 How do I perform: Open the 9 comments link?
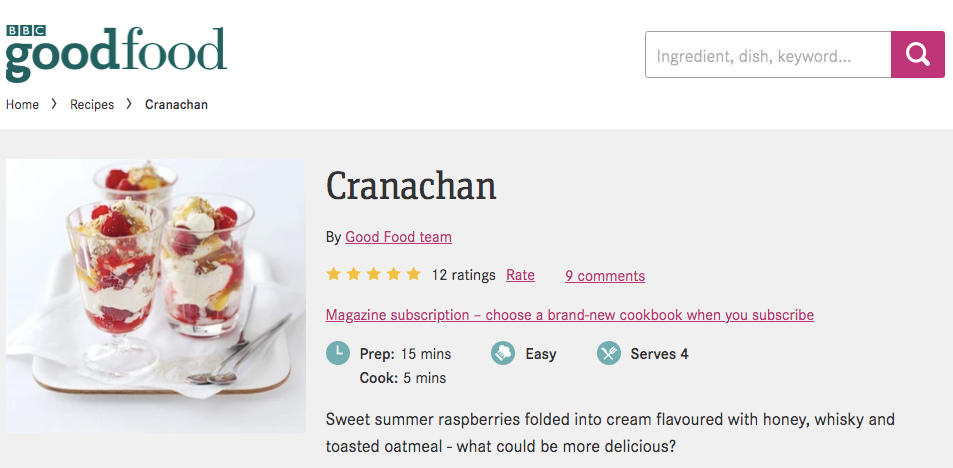point(604,276)
